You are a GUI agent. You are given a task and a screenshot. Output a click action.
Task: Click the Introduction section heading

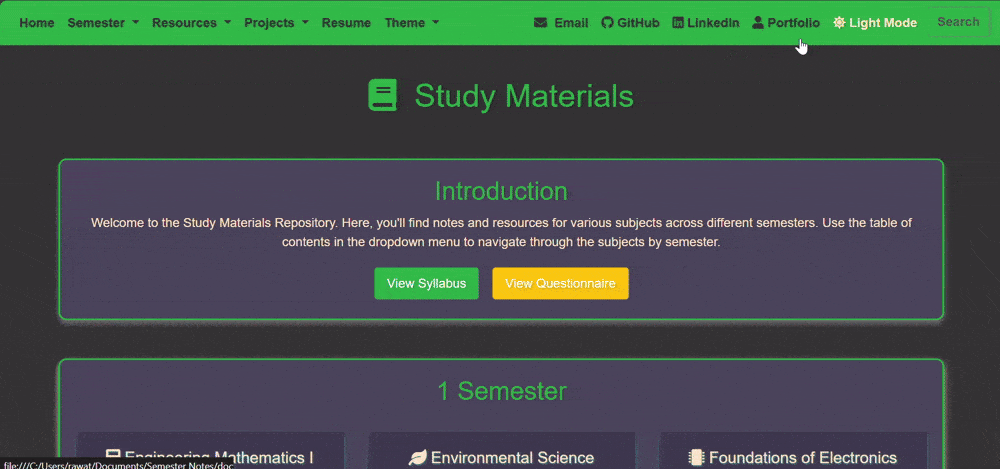501,191
